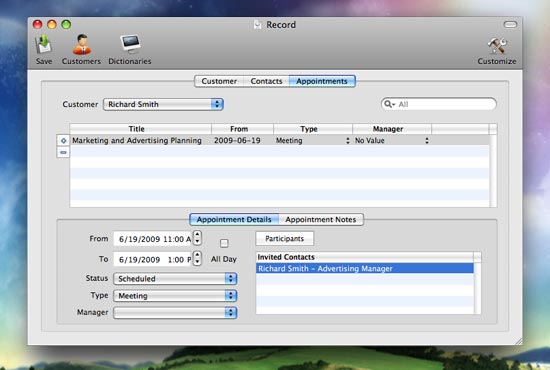Click the To date-time stepper
The width and height of the screenshot is (550, 370).
tap(197, 258)
